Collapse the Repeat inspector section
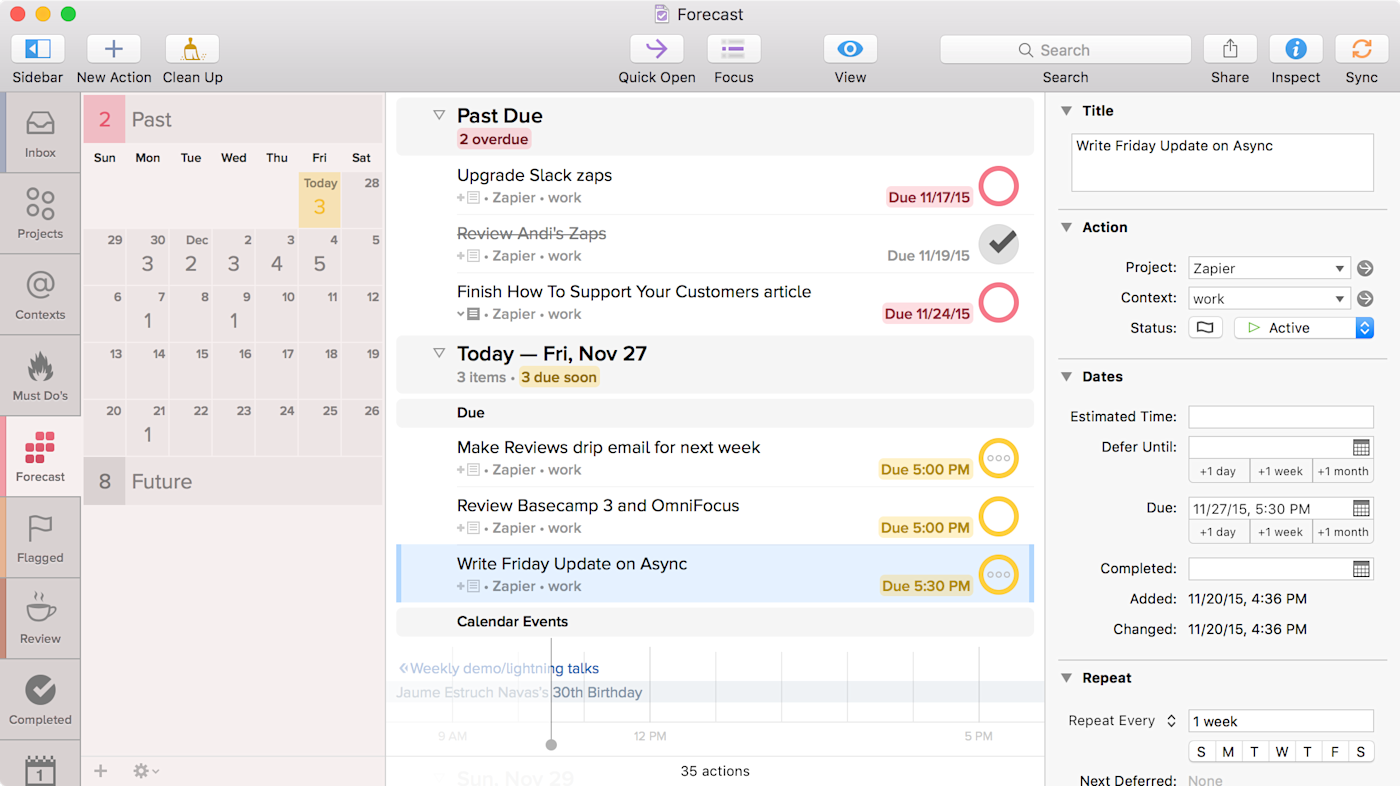 point(1066,678)
